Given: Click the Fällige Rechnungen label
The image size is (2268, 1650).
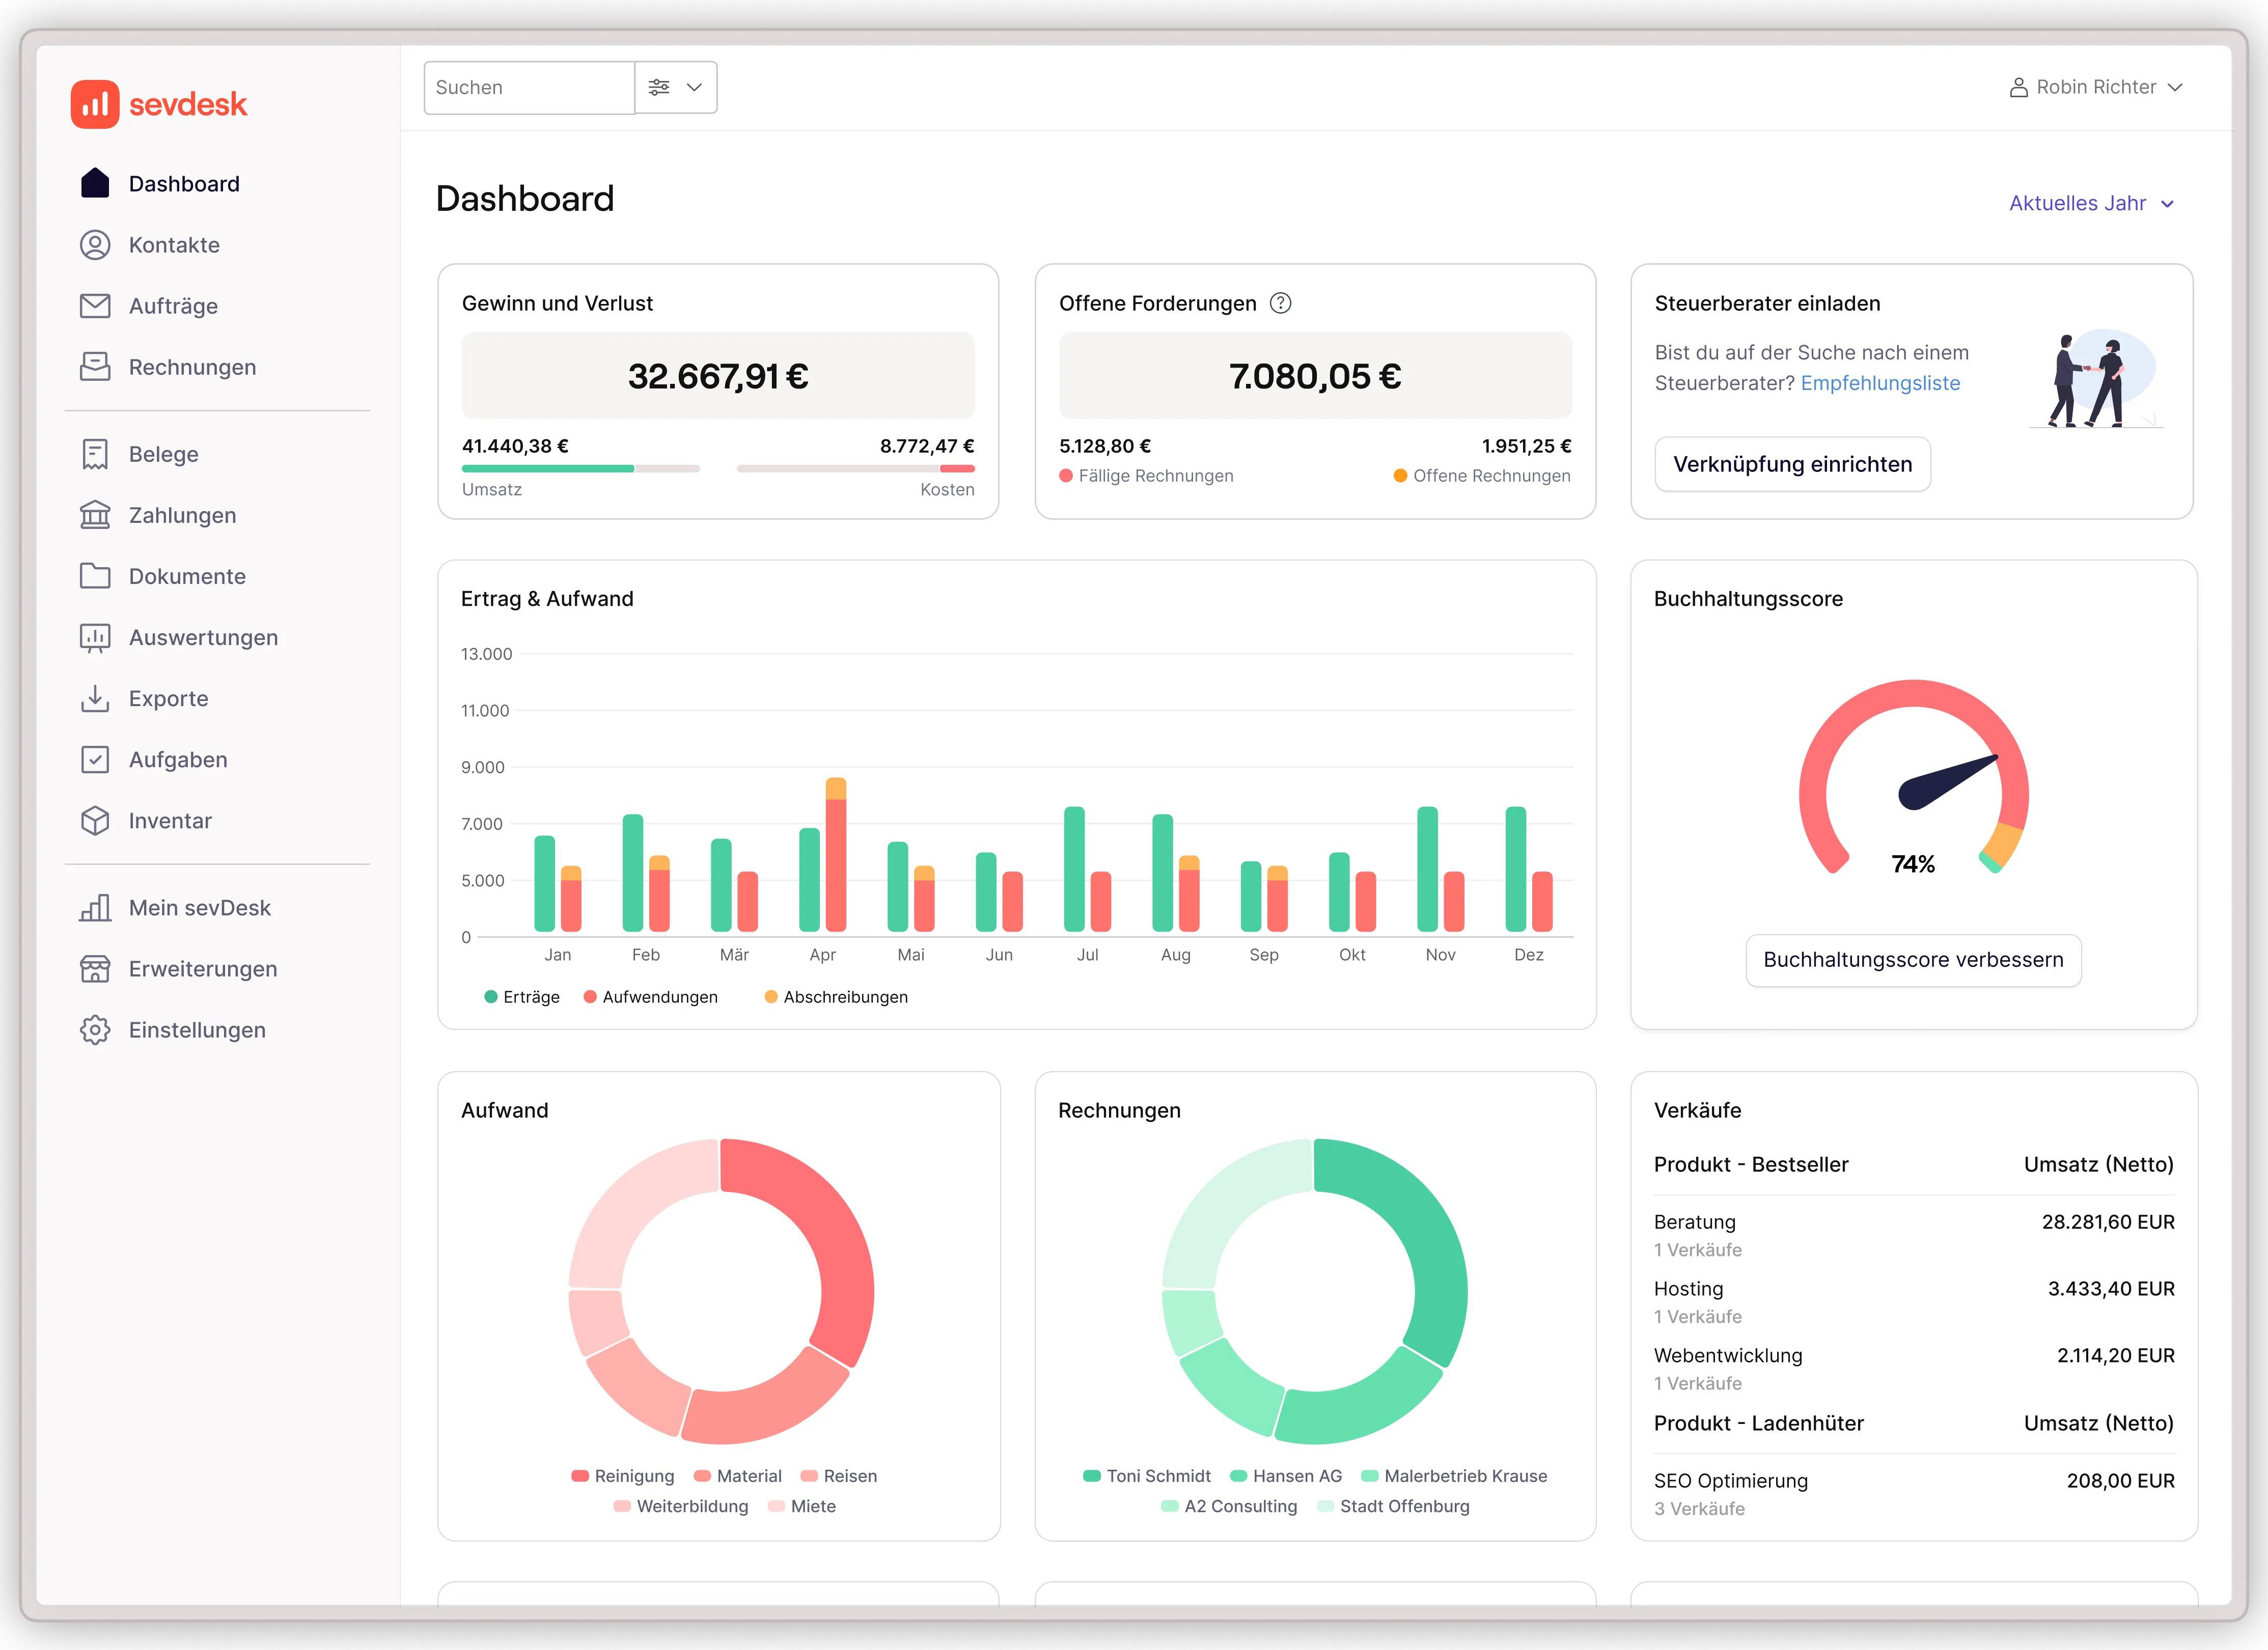Looking at the screenshot, I should click(x=1156, y=476).
